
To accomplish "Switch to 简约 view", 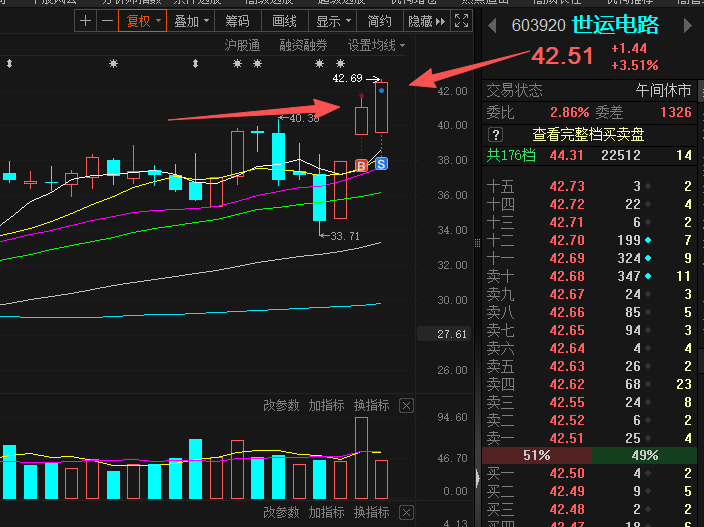I will [x=379, y=21].
